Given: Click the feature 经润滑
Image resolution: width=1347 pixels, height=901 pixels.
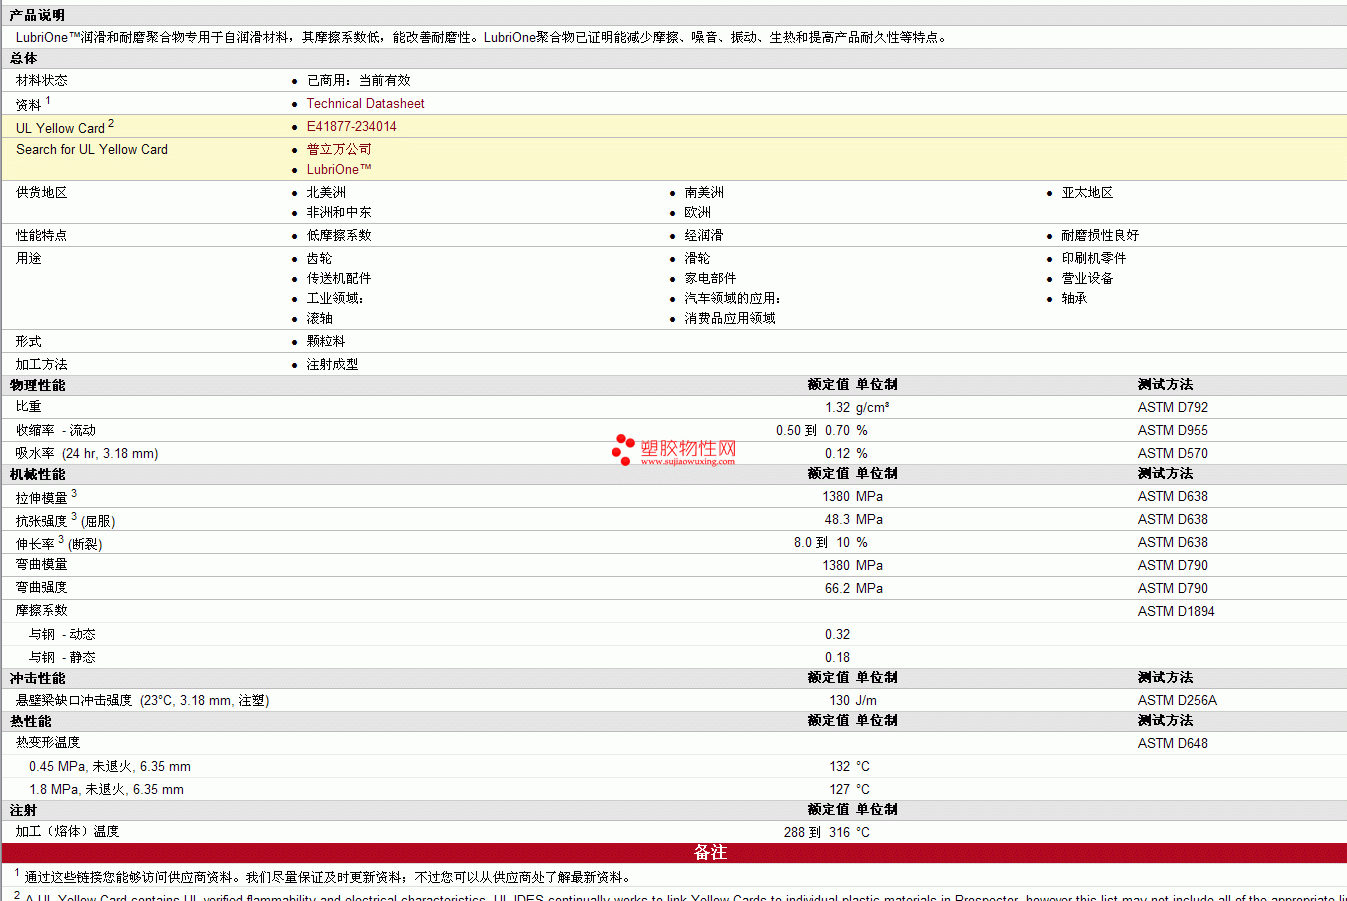Looking at the screenshot, I should (704, 235).
